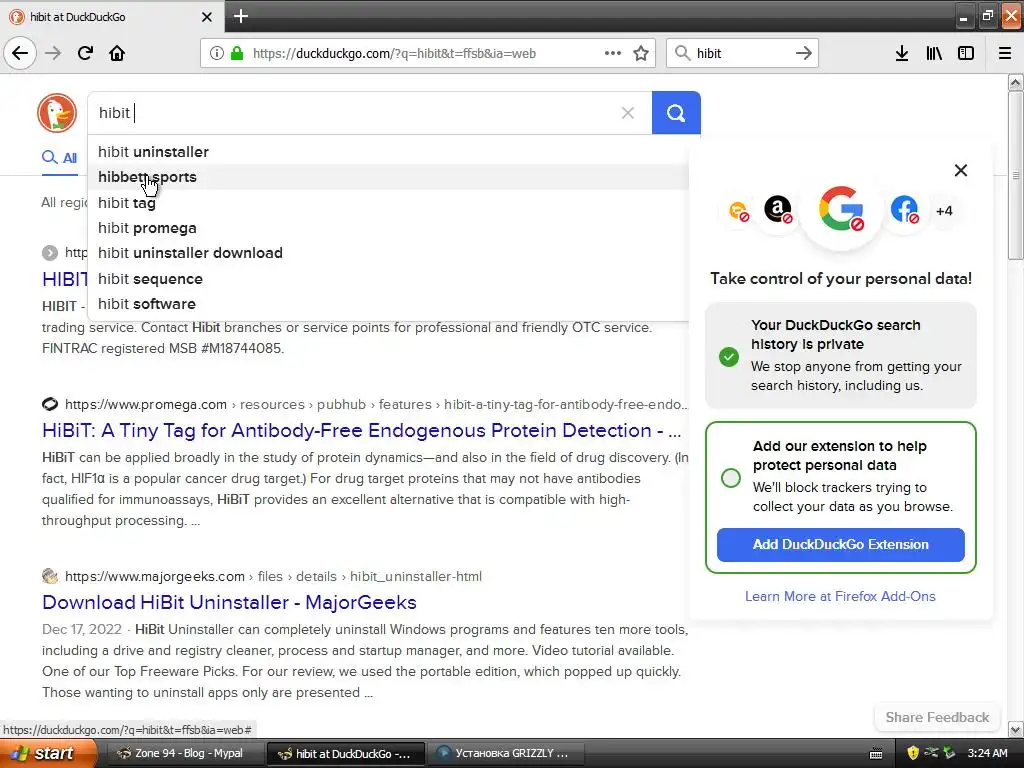This screenshot has height=768, width=1024.
Task: Select suggestion 'hibit sequence'
Action: click(388, 279)
